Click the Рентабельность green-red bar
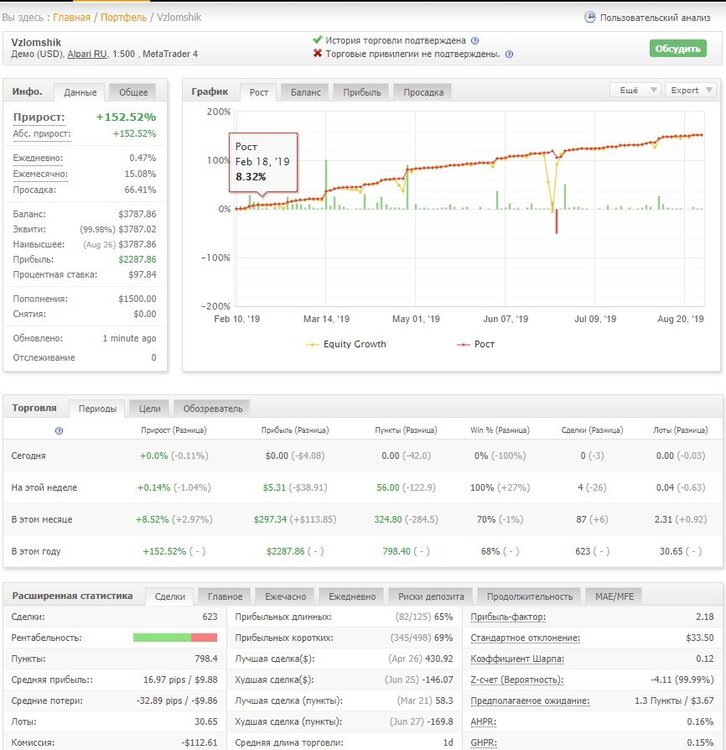726x750 pixels. pos(175,638)
